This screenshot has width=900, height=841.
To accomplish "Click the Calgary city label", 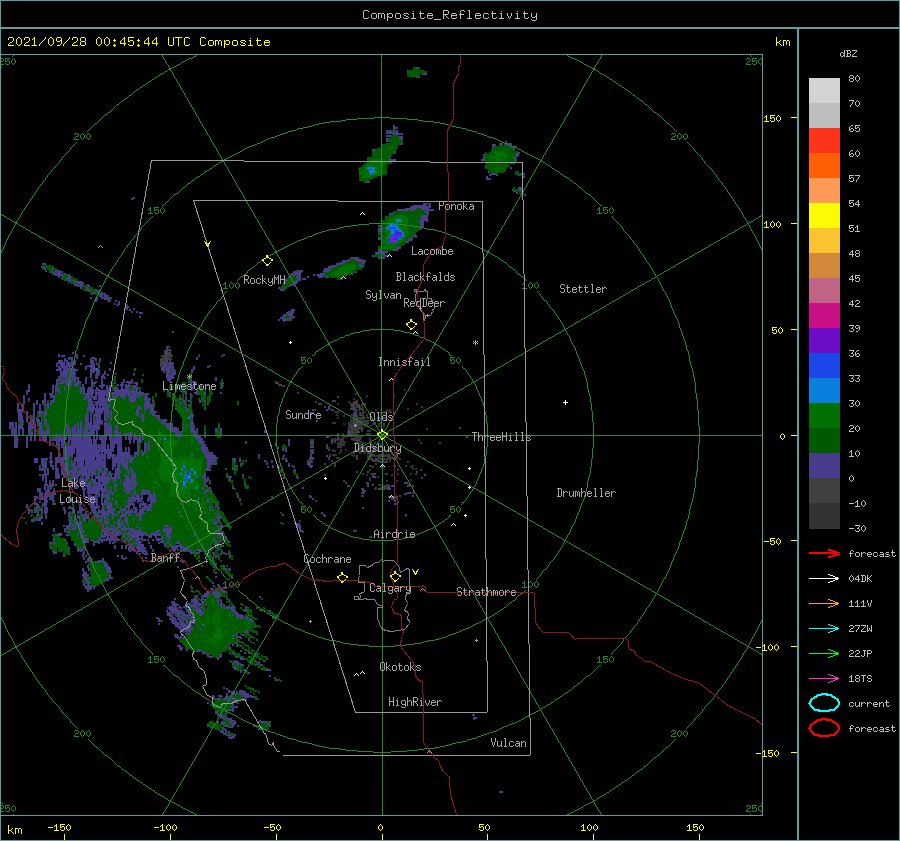I will (x=390, y=588).
